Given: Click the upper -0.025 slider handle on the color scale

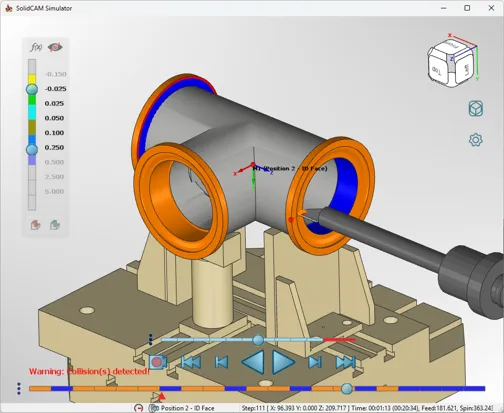Looking at the screenshot, I should click(32, 89).
